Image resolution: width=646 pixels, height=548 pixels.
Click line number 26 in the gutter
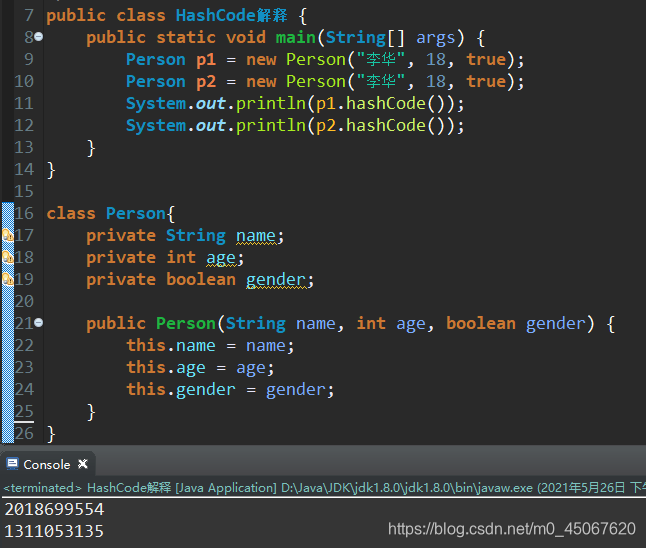pyautogui.click(x=24, y=433)
